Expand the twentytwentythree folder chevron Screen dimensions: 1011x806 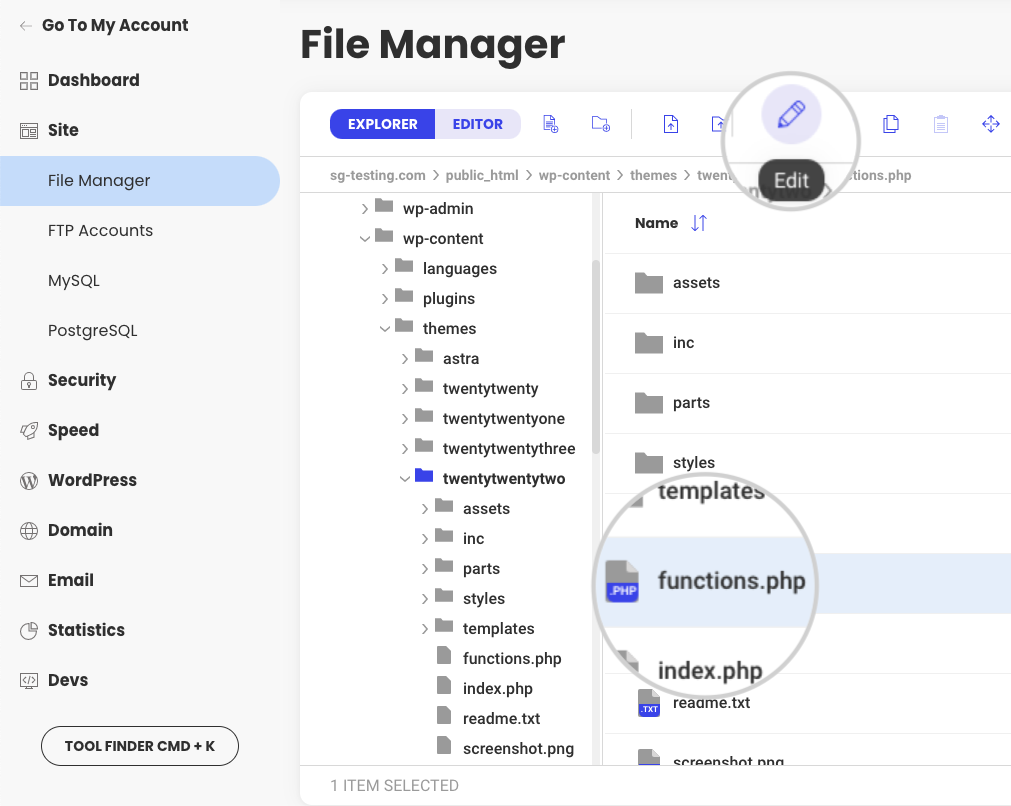[404, 448]
